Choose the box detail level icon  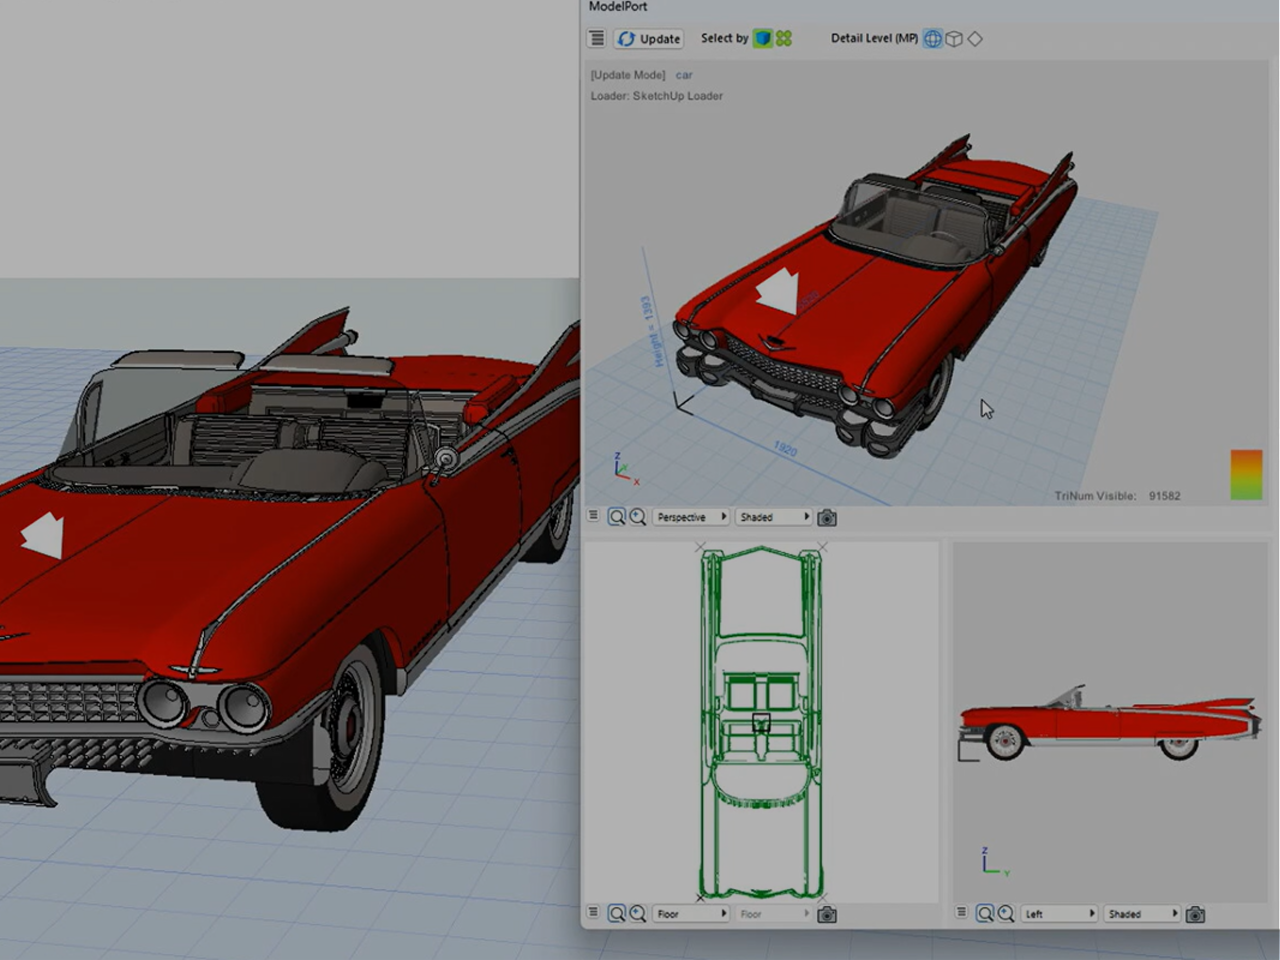point(954,38)
